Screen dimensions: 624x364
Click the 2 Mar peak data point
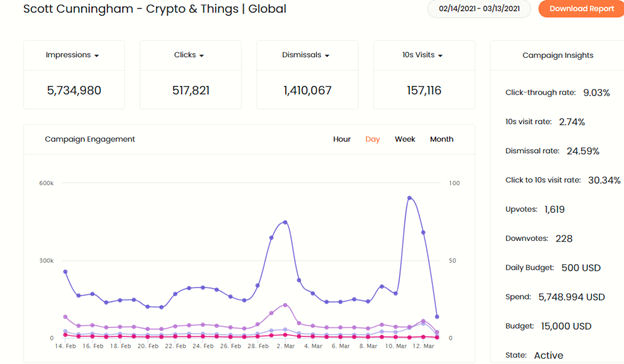coord(285,222)
